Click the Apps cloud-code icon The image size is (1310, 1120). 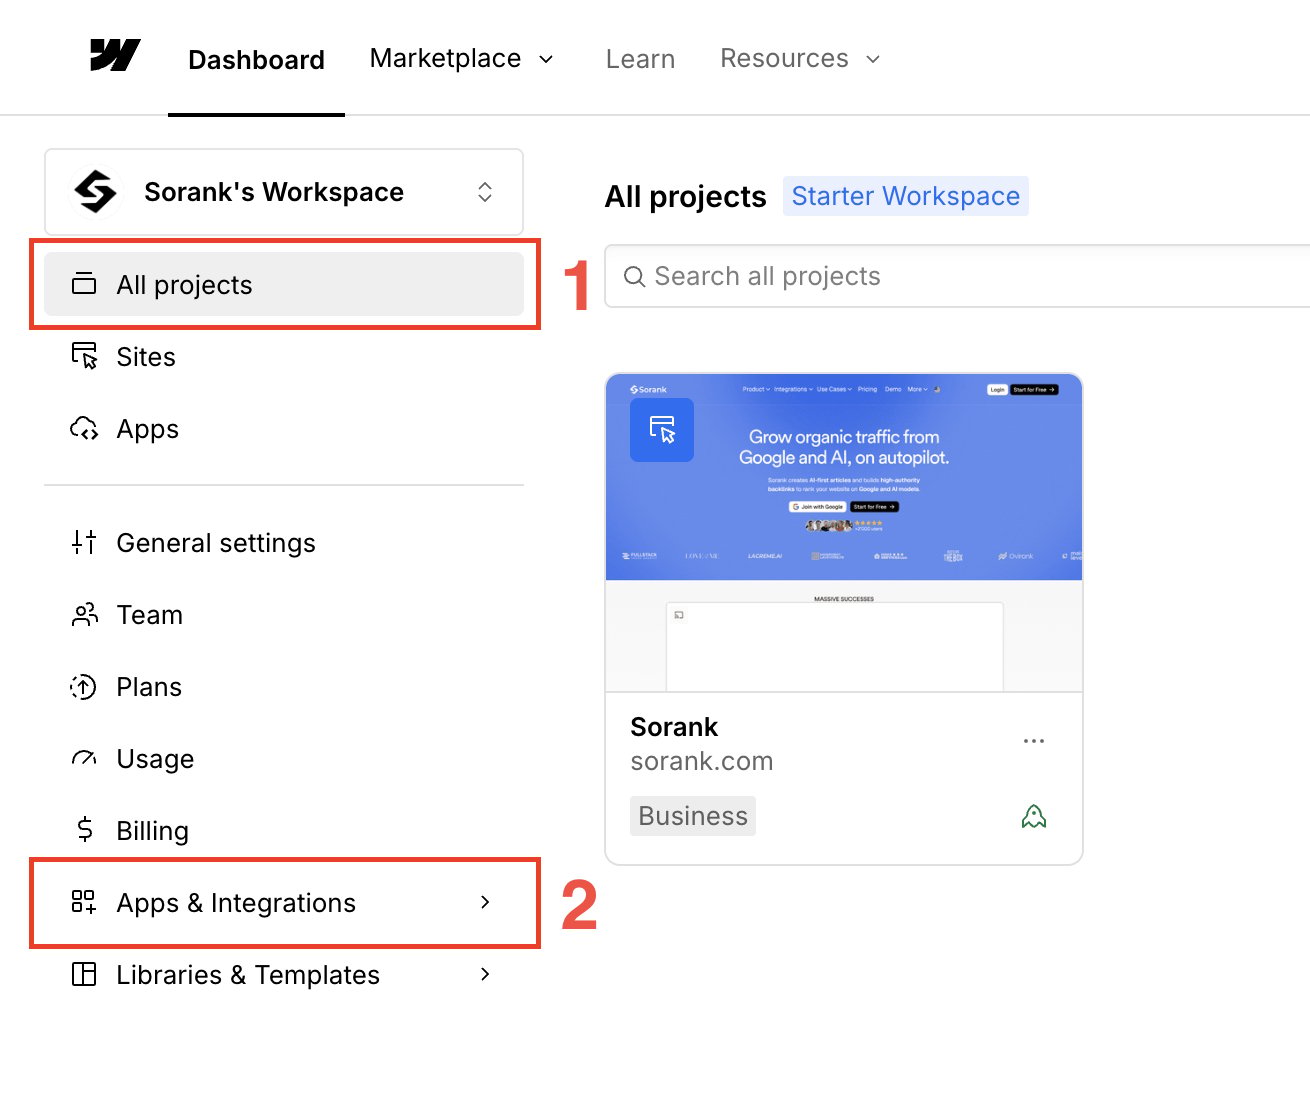pyautogui.click(x=84, y=428)
